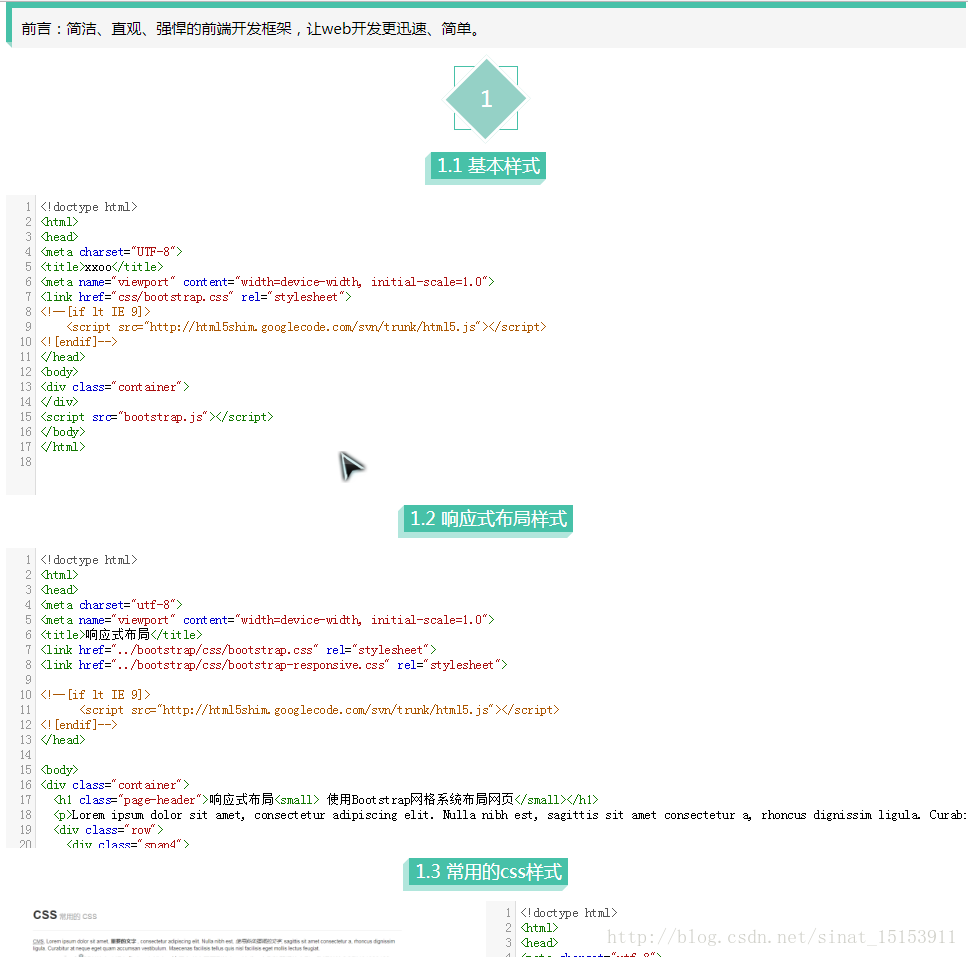Select the "1.2 响应式布局样式" heading
This screenshot has height=957, width=968.
pyautogui.click(x=486, y=519)
